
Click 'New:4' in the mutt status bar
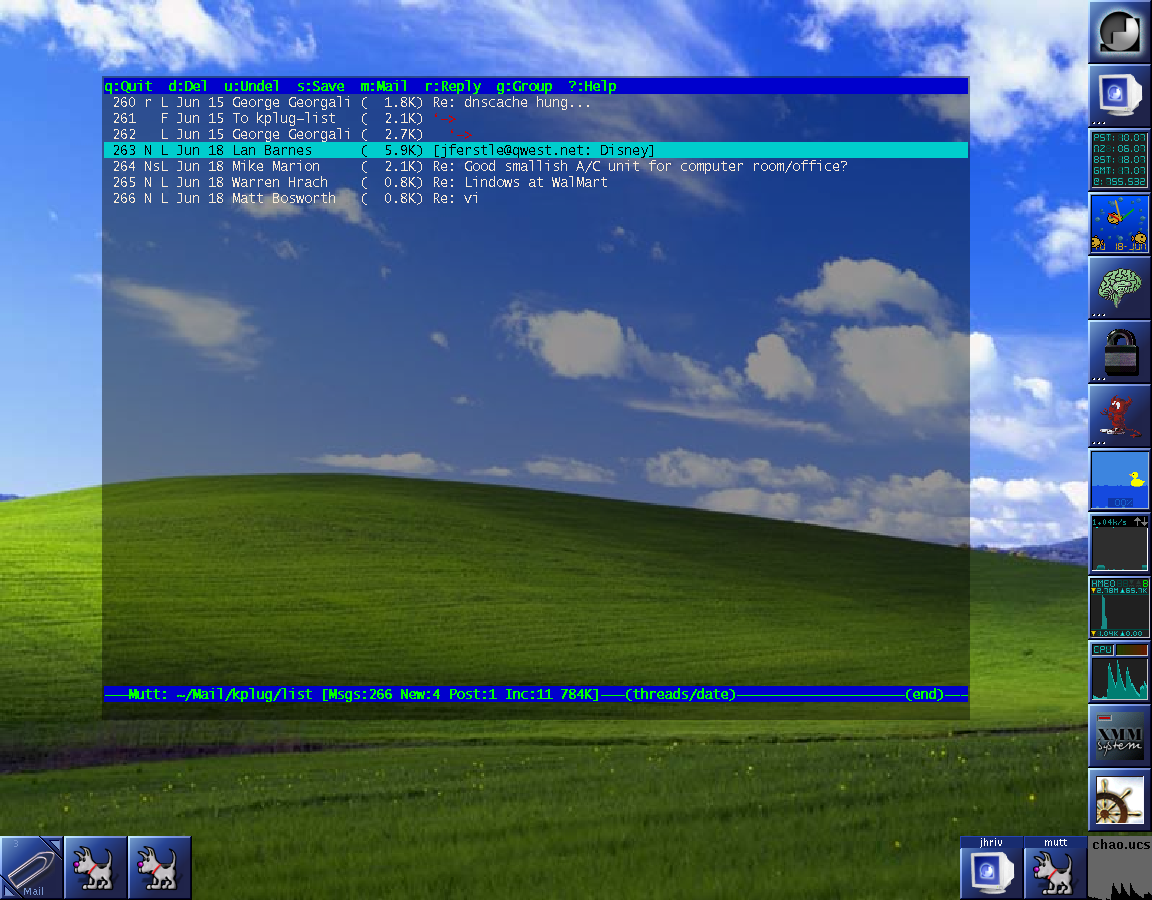420,694
